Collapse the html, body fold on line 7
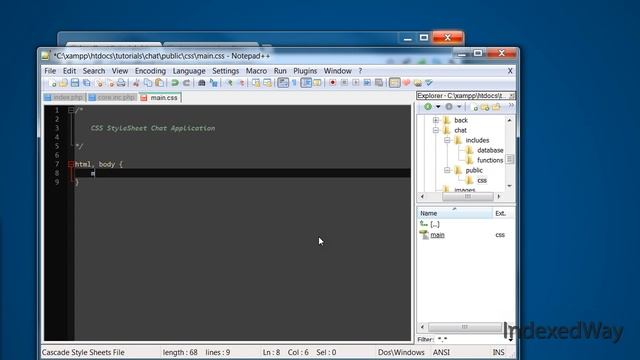Image resolution: width=640 pixels, height=360 pixels. [71, 164]
